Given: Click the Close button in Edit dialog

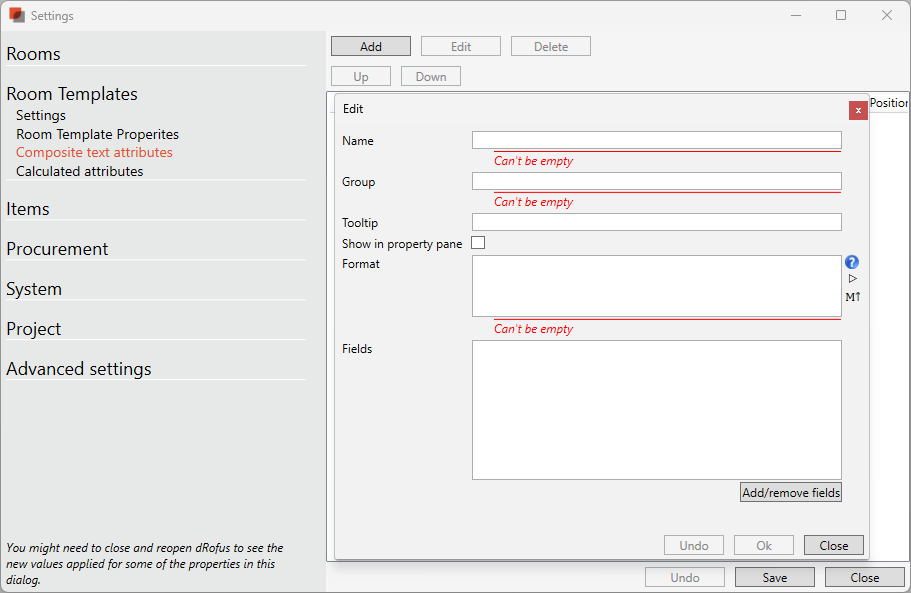Looking at the screenshot, I should [x=833, y=545].
